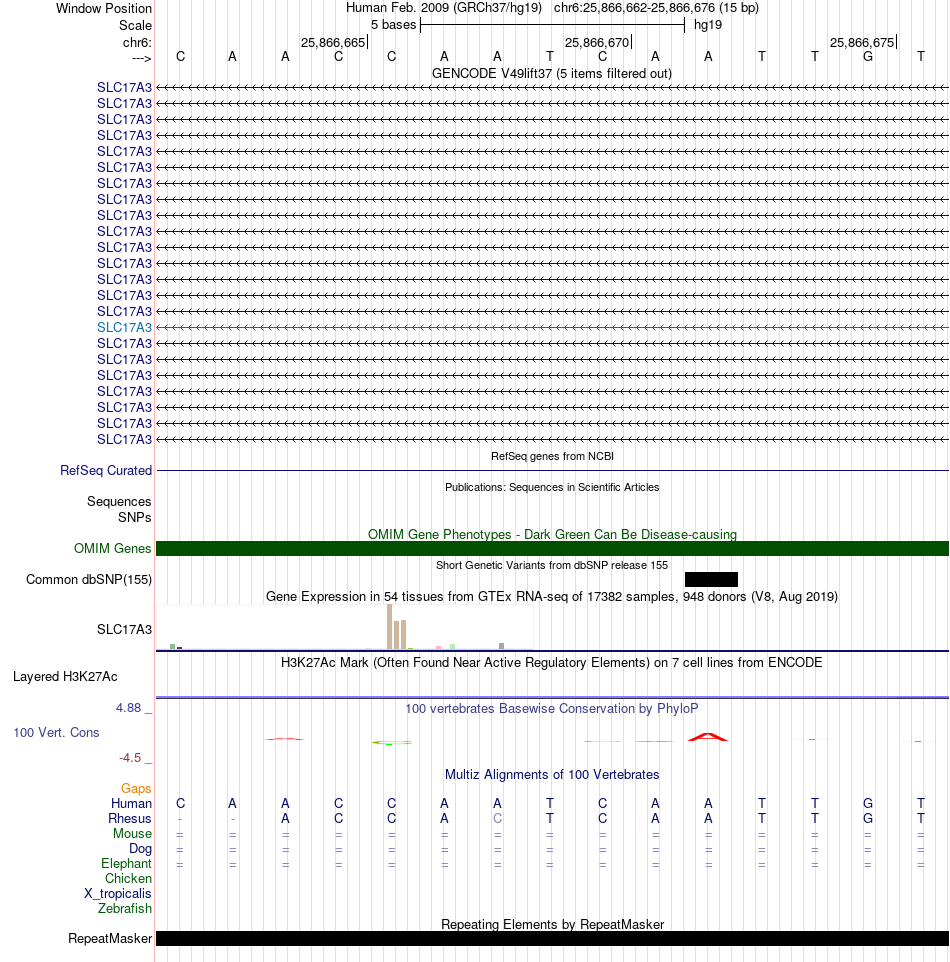Image resolution: width=950 pixels, height=962 pixels.
Task: Click the Rhesus species row label
Action: pos(129,819)
